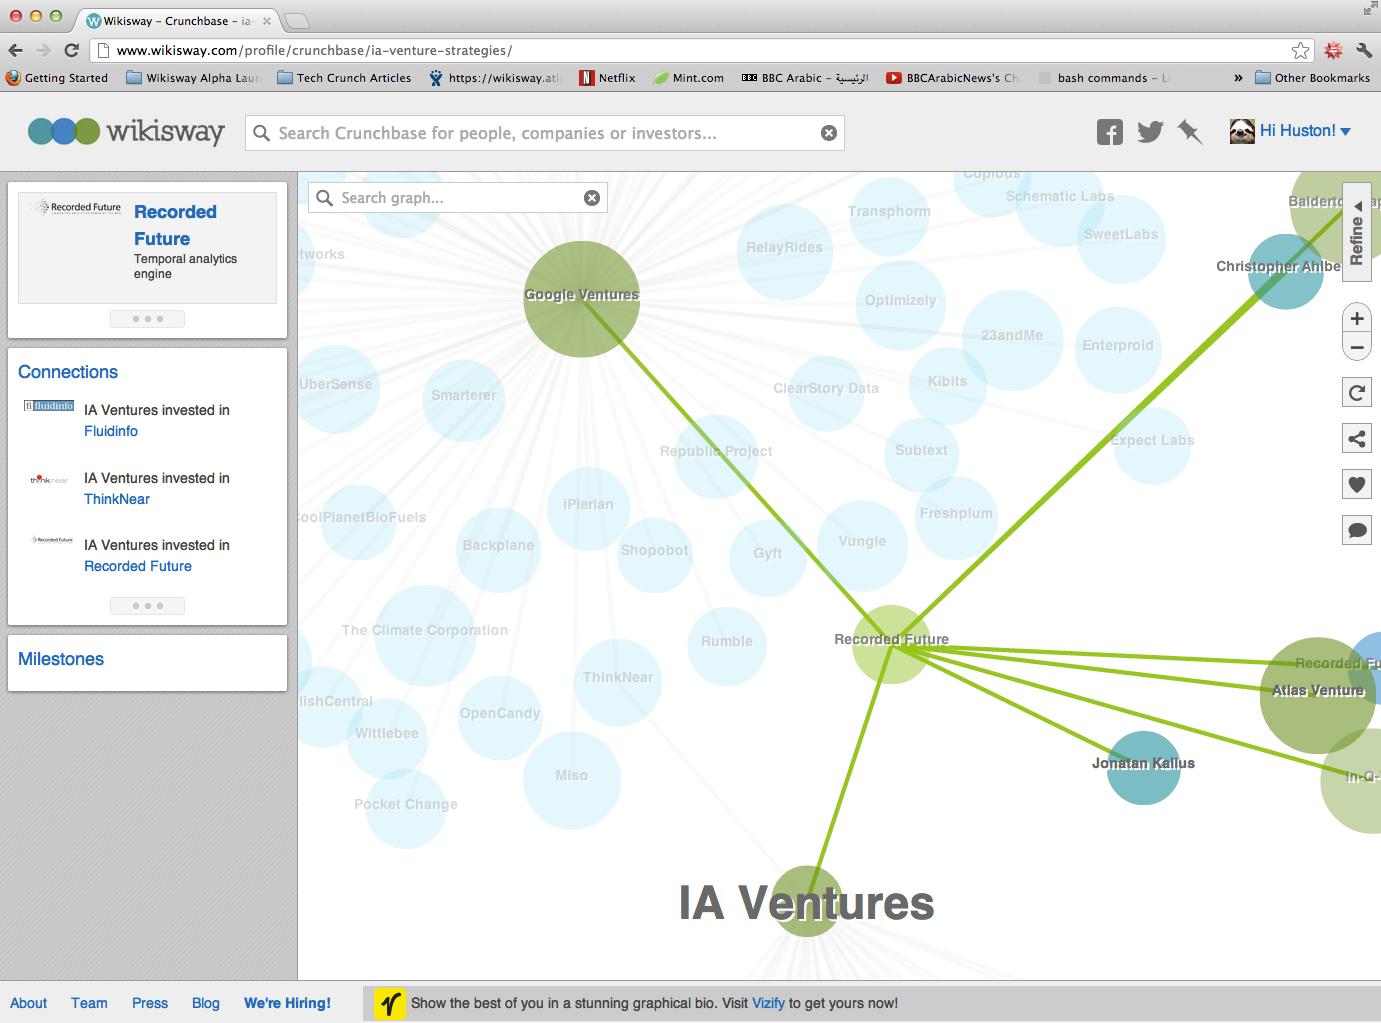Viewport: 1381px width, 1023px height.
Task: Open the Tech Crunch Articles bookmark folder
Action: pyautogui.click(x=344, y=77)
